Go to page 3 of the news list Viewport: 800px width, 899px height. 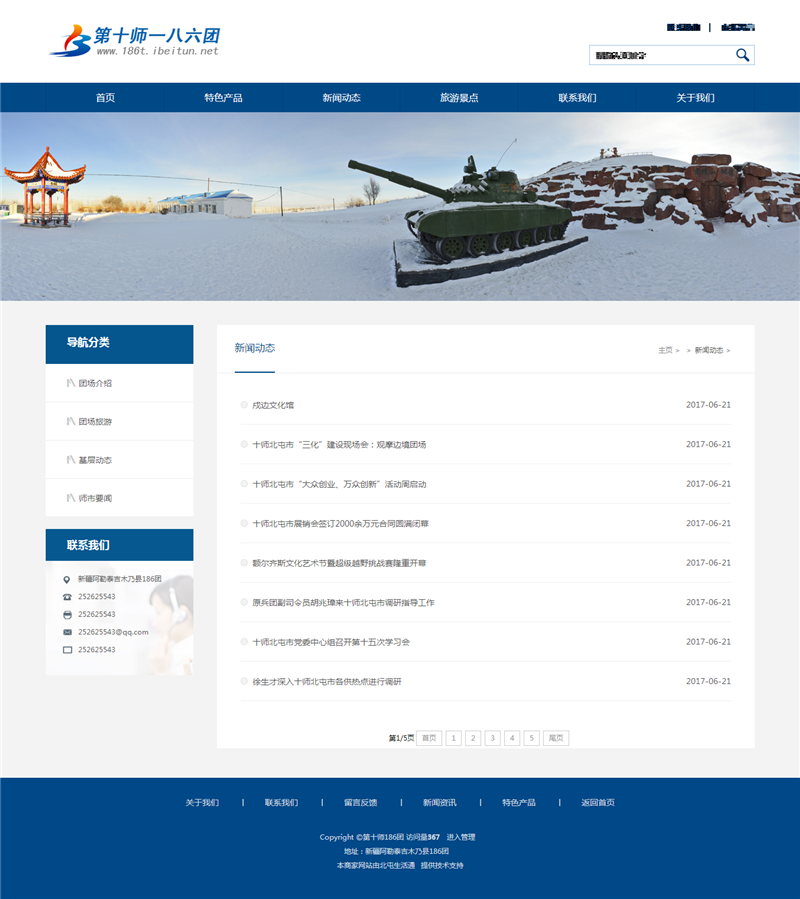point(492,738)
